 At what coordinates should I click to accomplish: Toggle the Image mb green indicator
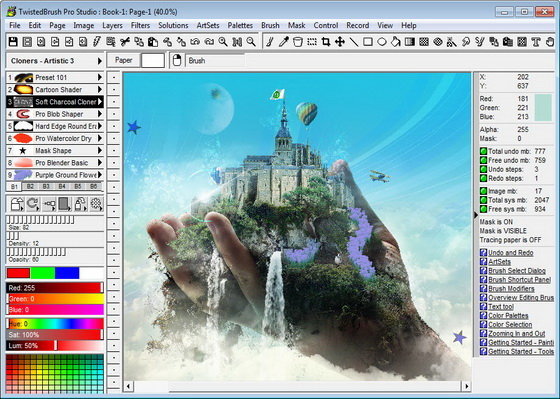tap(483, 191)
